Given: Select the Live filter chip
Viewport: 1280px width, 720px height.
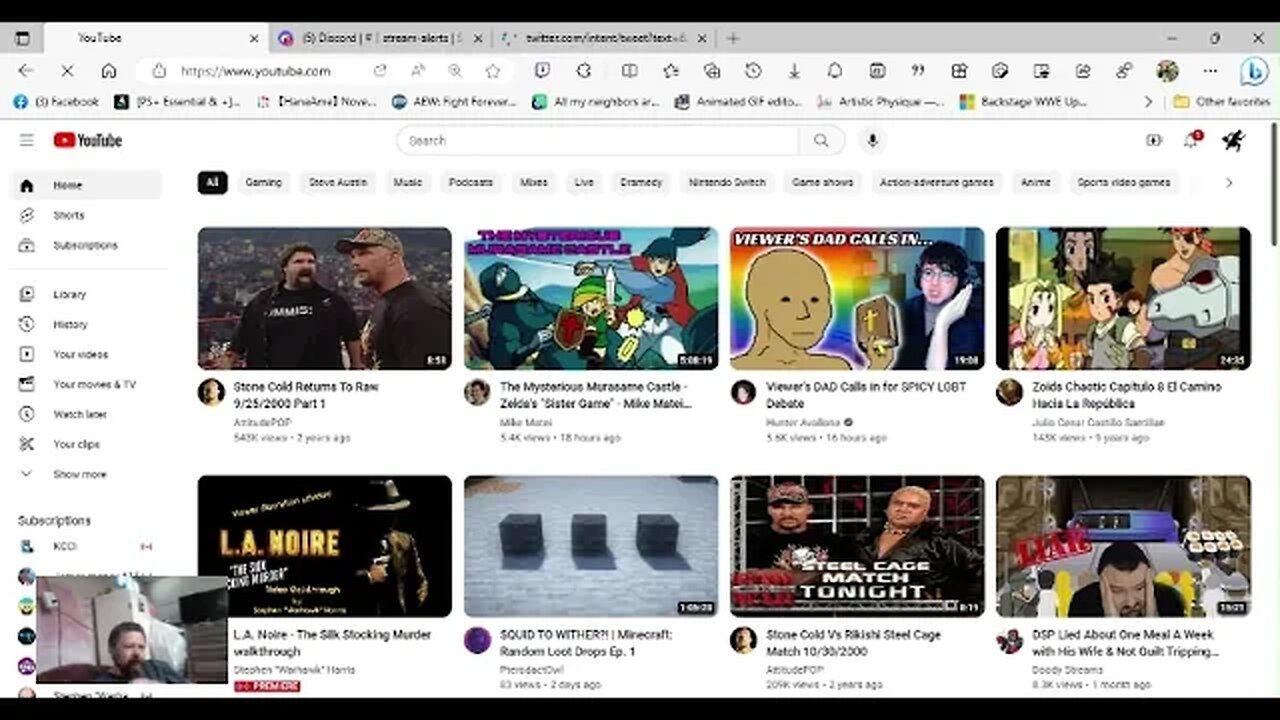Looking at the screenshot, I should point(585,182).
